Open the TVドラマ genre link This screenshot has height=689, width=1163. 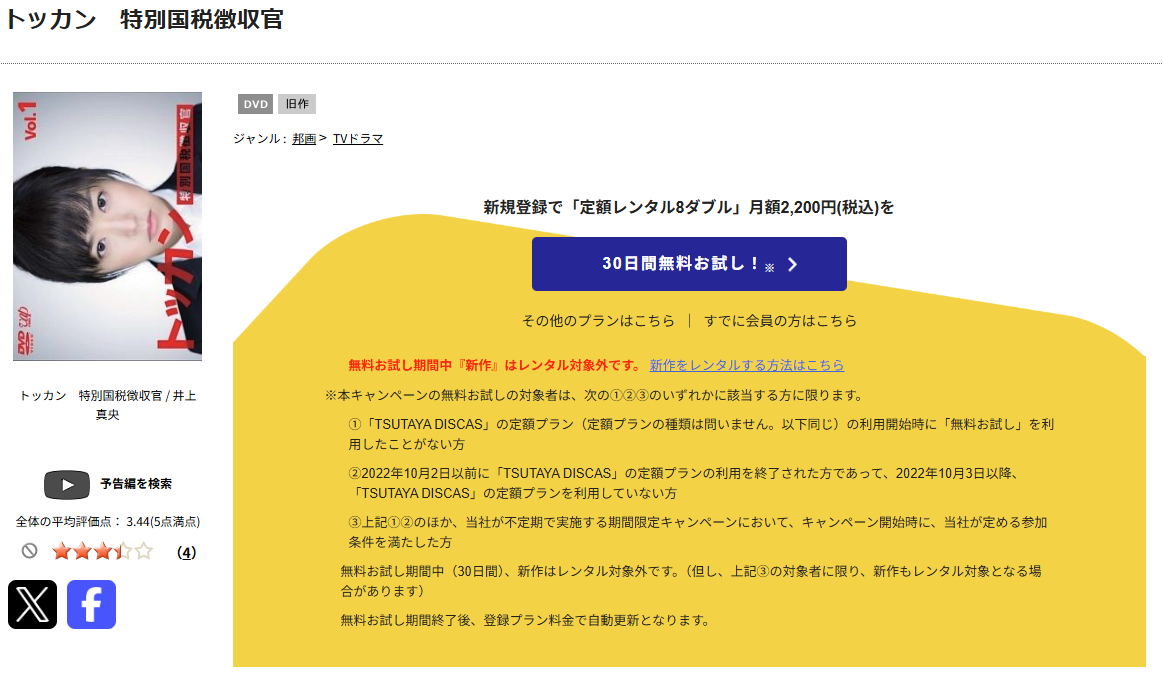tap(358, 139)
